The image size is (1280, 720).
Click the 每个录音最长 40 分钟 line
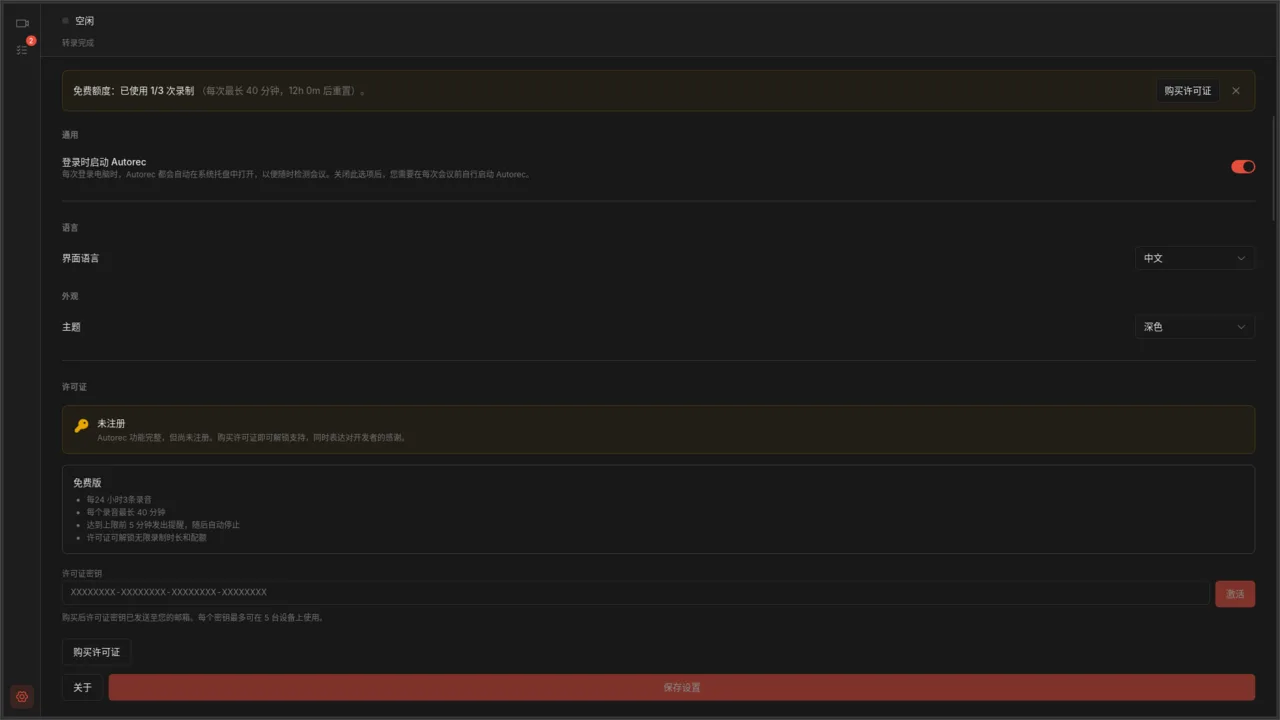[126, 512]
